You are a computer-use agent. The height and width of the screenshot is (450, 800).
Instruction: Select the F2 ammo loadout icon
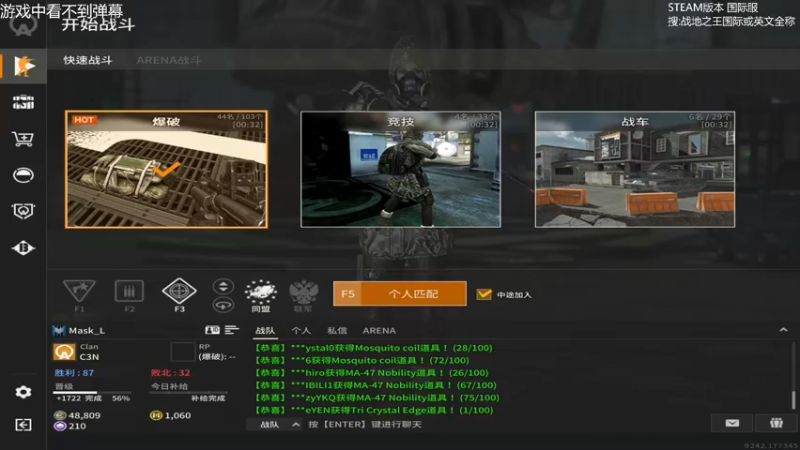[x=129, y=291]
